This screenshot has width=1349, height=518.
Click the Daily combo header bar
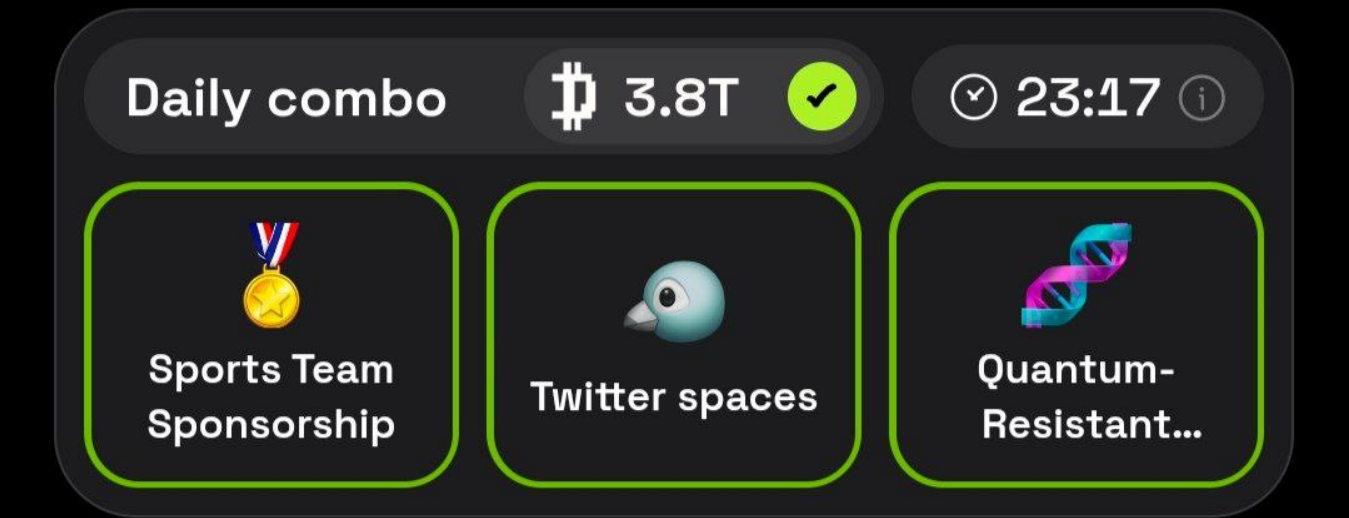click(483, 97)
